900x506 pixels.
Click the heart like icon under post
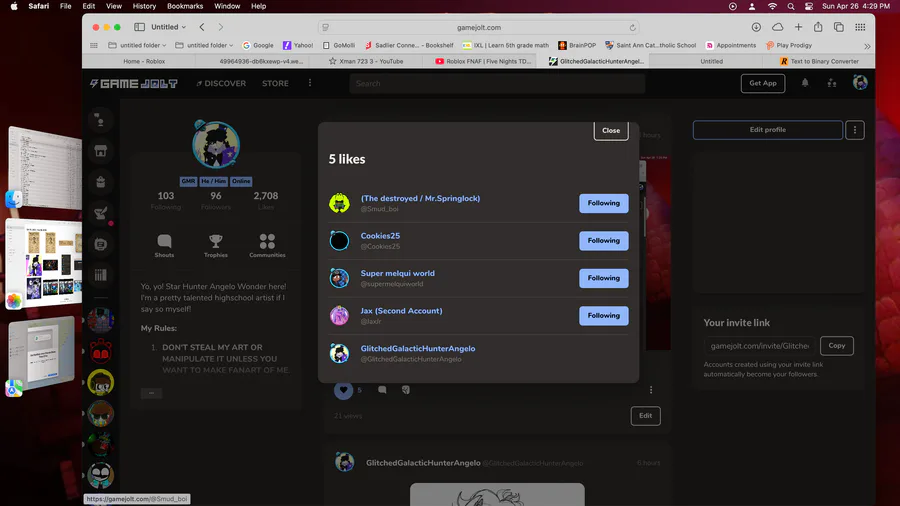[x=343, y=390]
